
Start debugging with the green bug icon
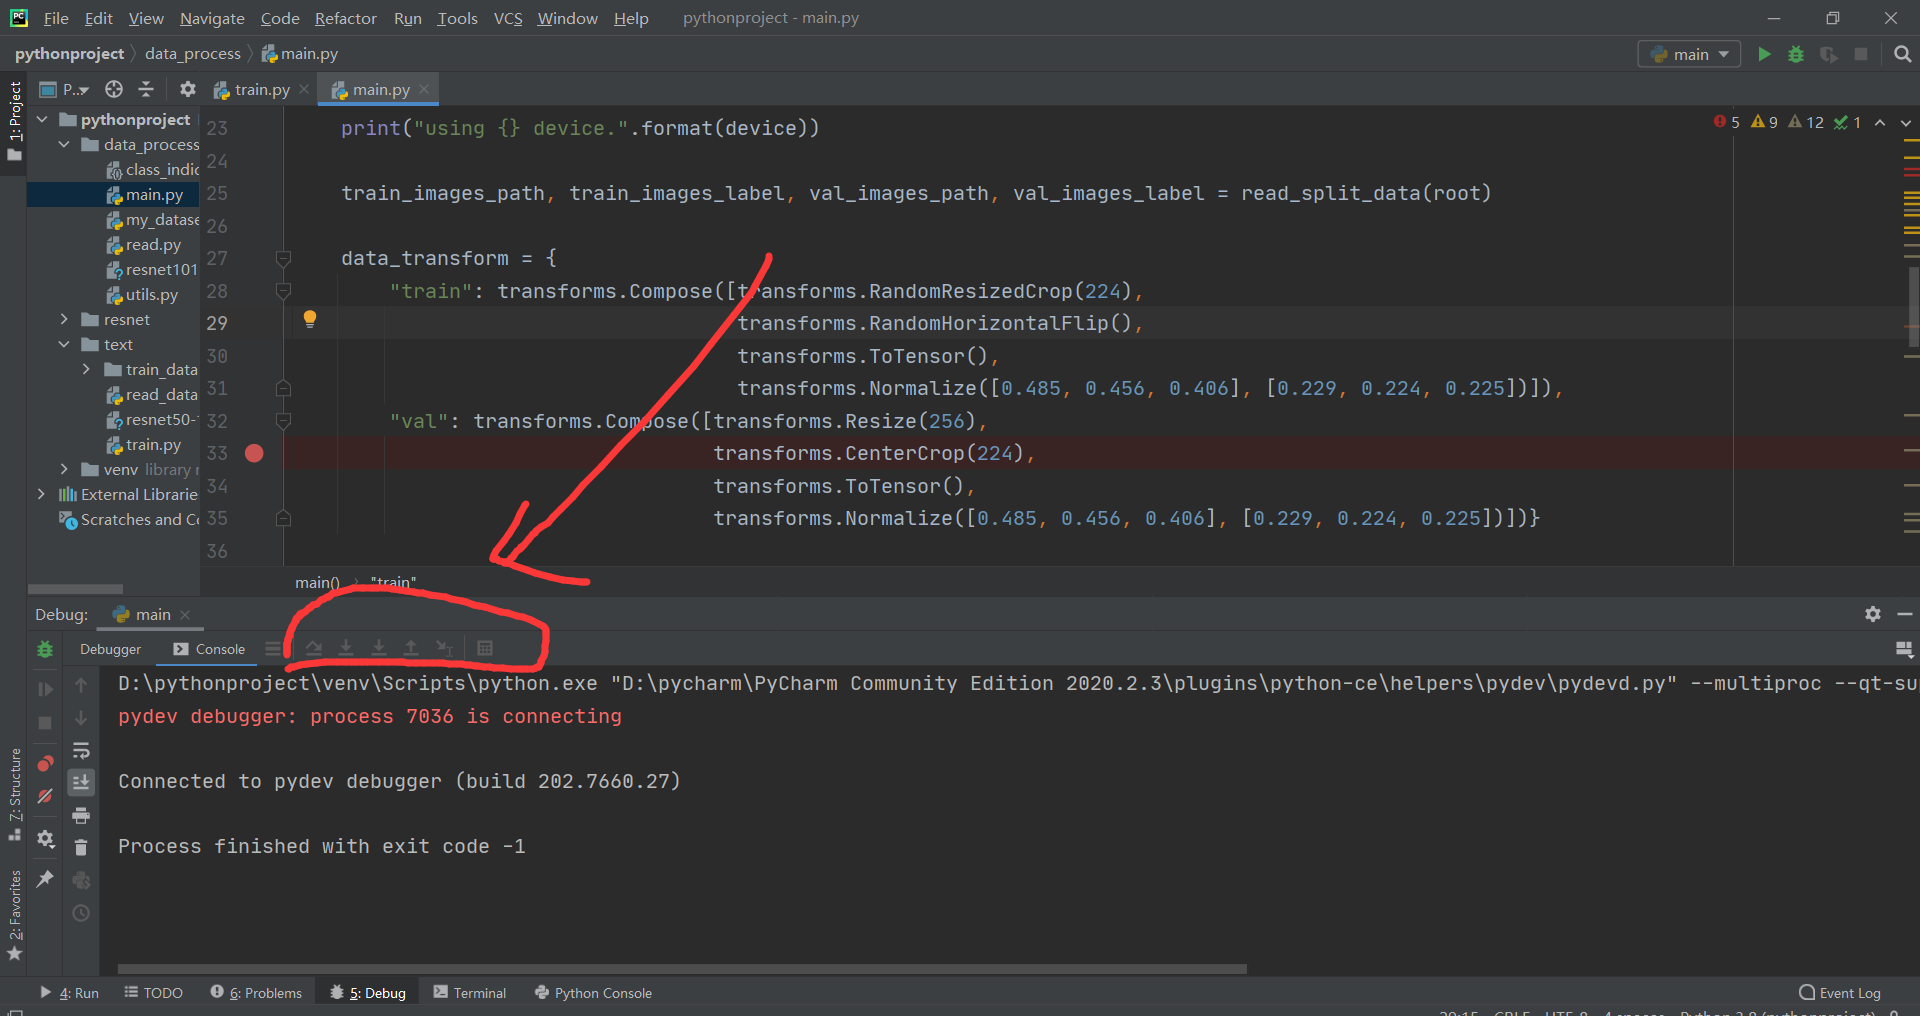pyautogui.click(x=1796, y=54)
